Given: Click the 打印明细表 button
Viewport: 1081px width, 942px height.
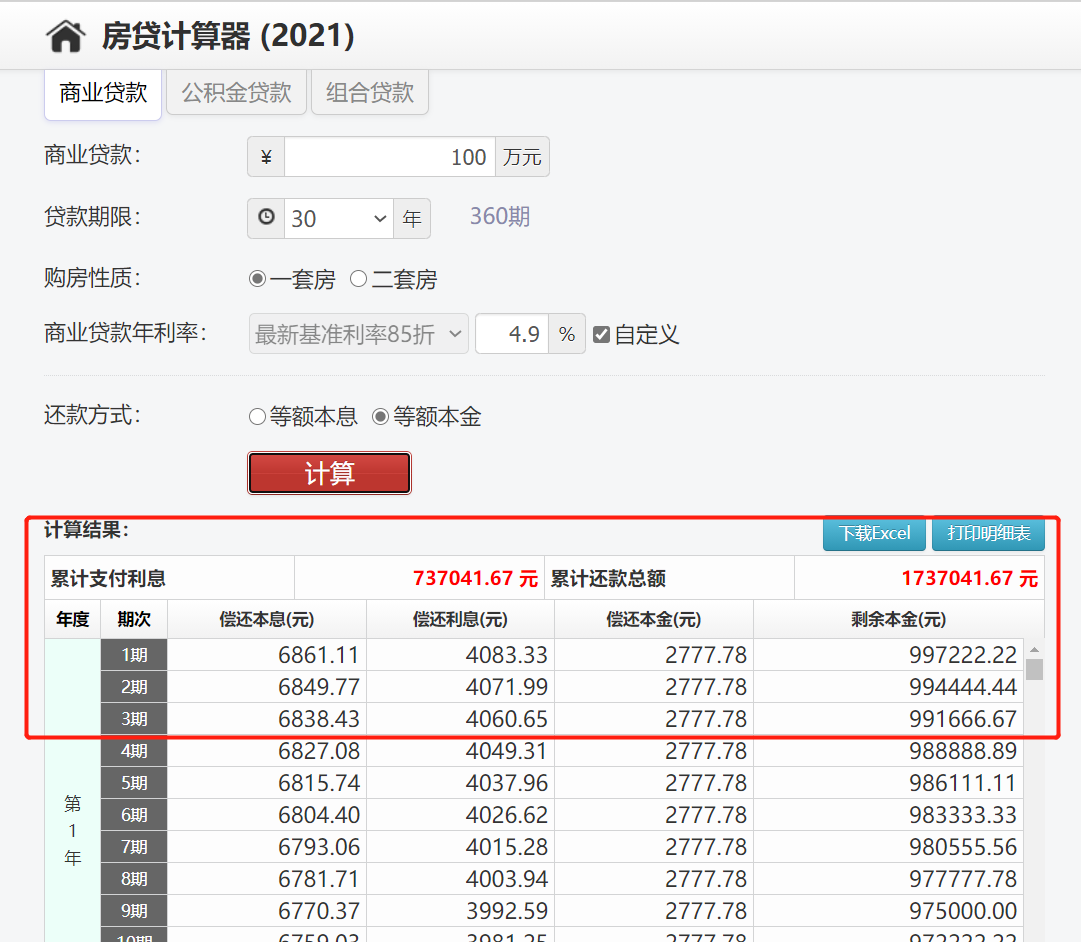Looking at the screenshot, I should pyautogui.click(x=988, y=534).
